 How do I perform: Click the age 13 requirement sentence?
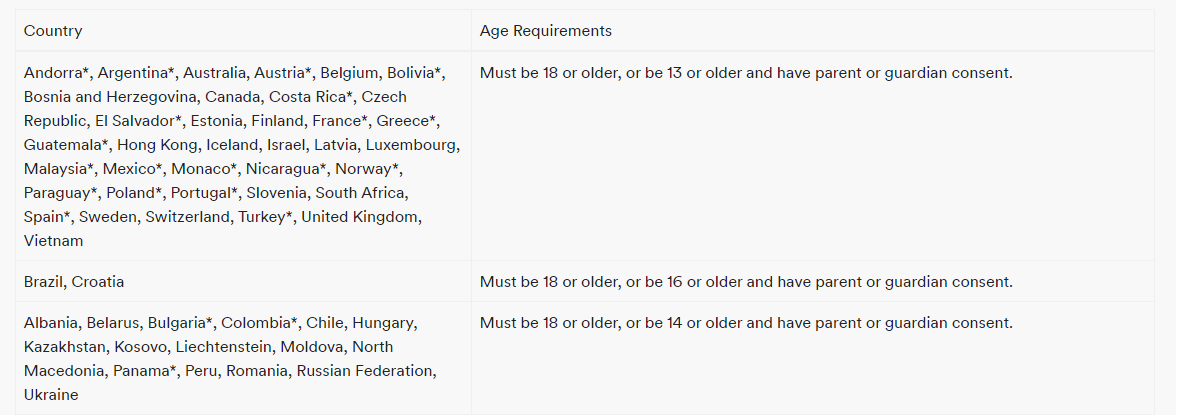coord(746,73)
